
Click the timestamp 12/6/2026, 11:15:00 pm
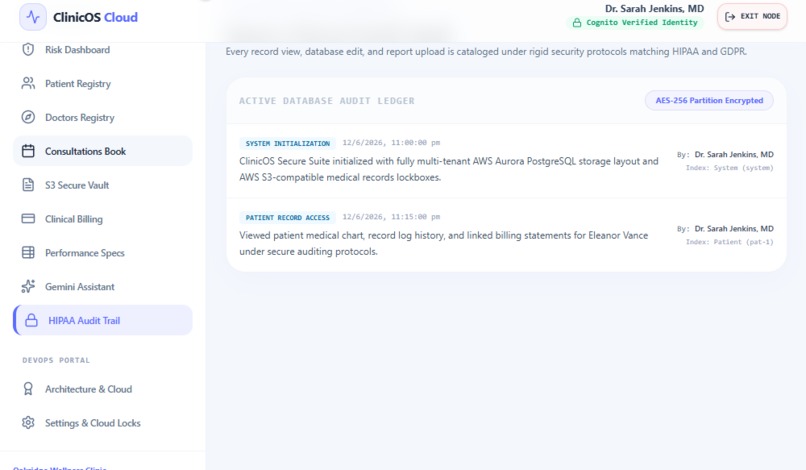[x=391, y=217]
